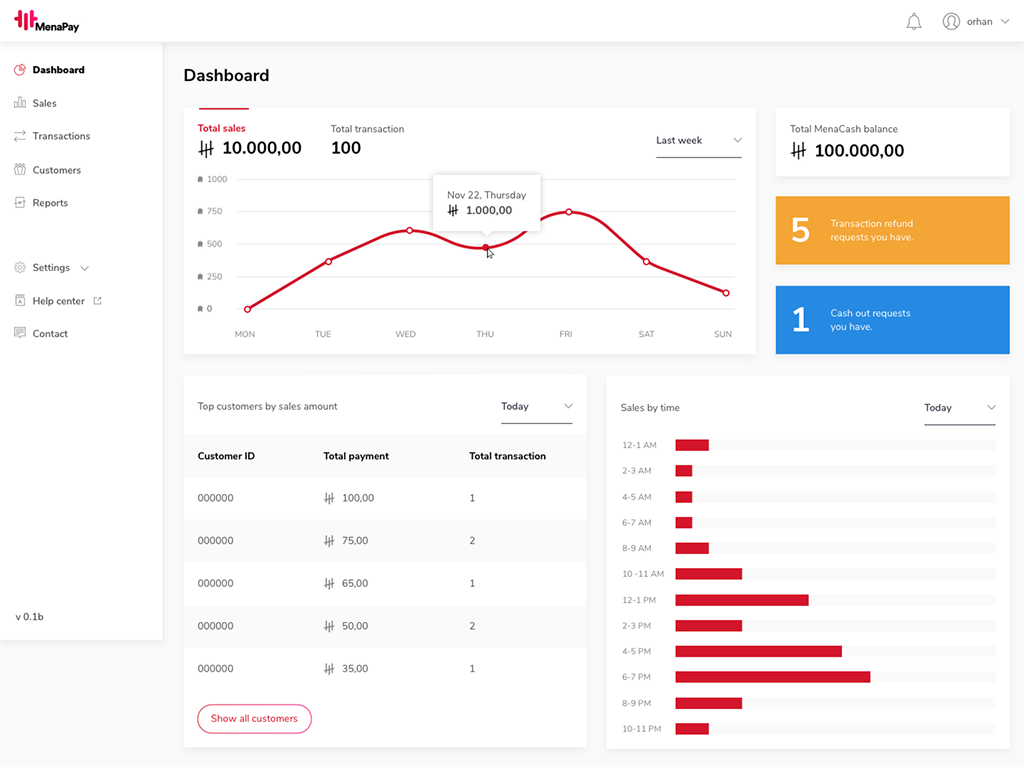
Task: Click the Transactions arrows icon
Action: (20, 136)
